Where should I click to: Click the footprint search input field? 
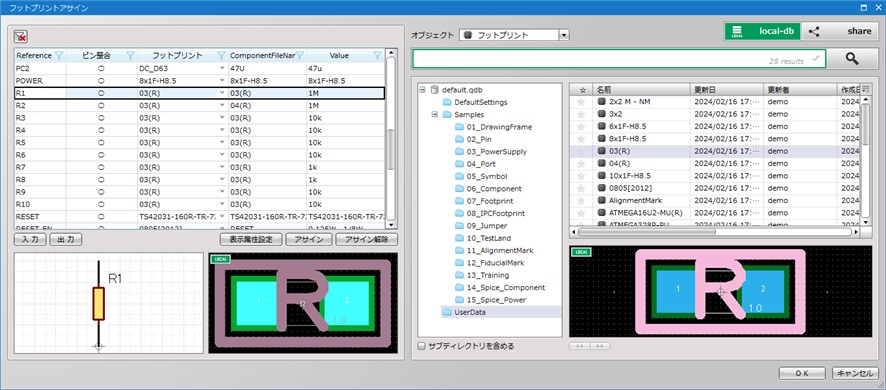619,59
